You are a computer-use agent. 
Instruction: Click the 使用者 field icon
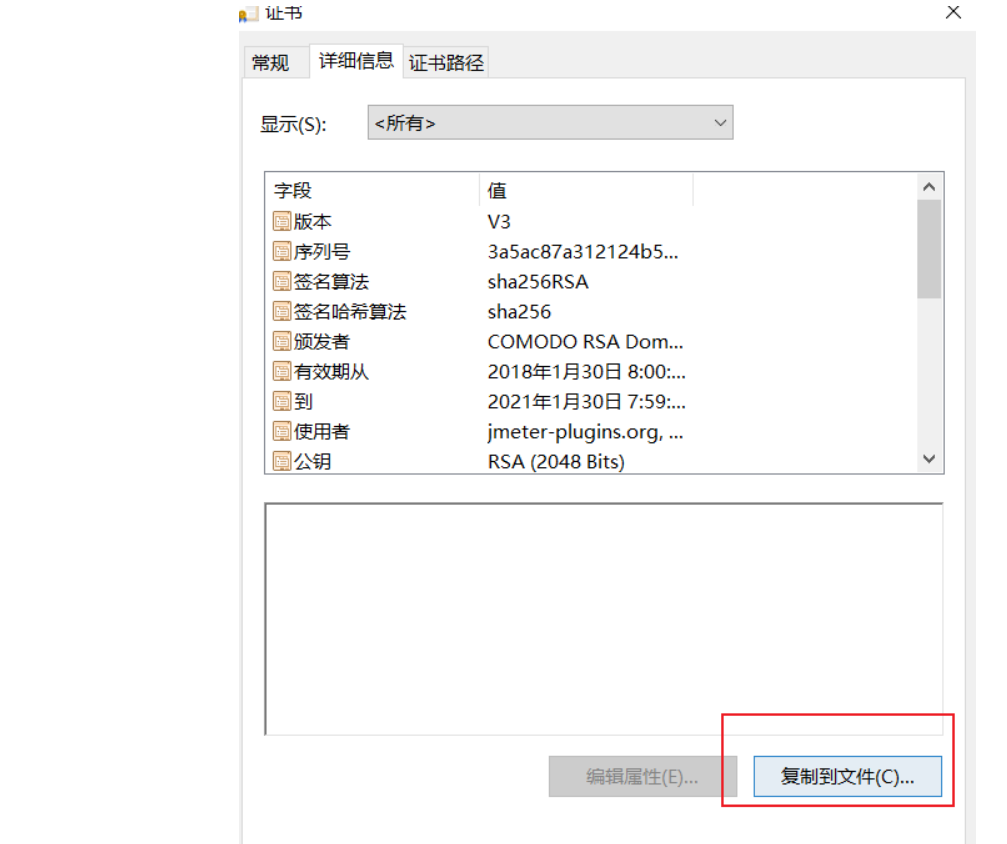(281, 431)
